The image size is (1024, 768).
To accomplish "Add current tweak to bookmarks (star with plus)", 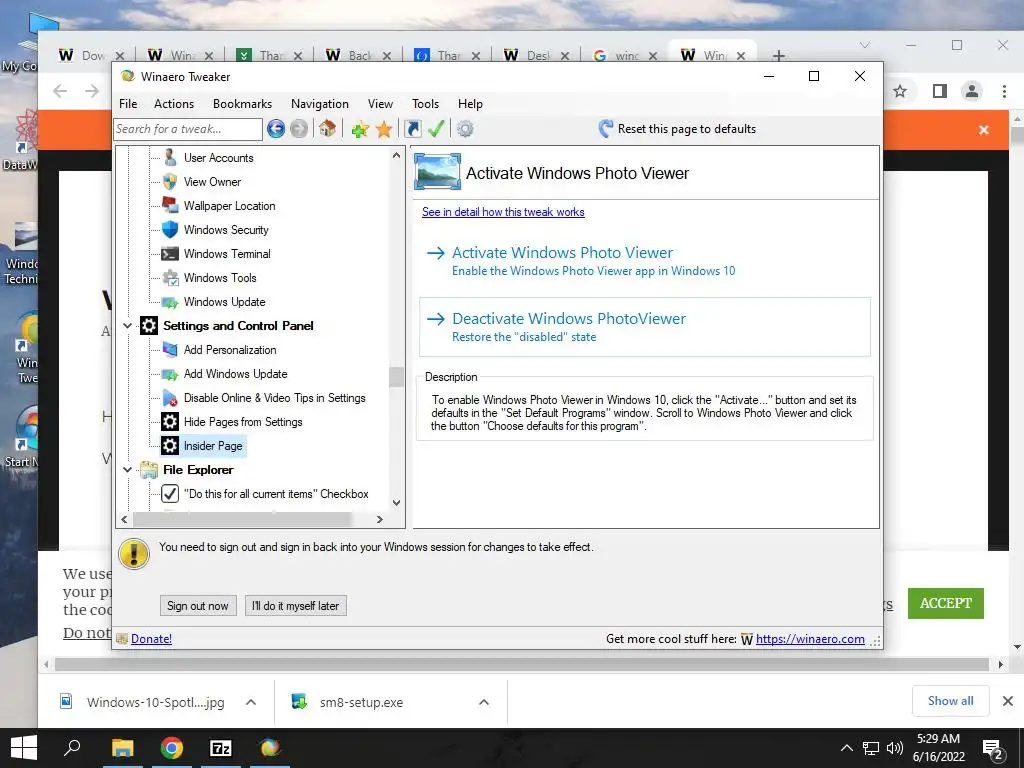I will 360,129.
